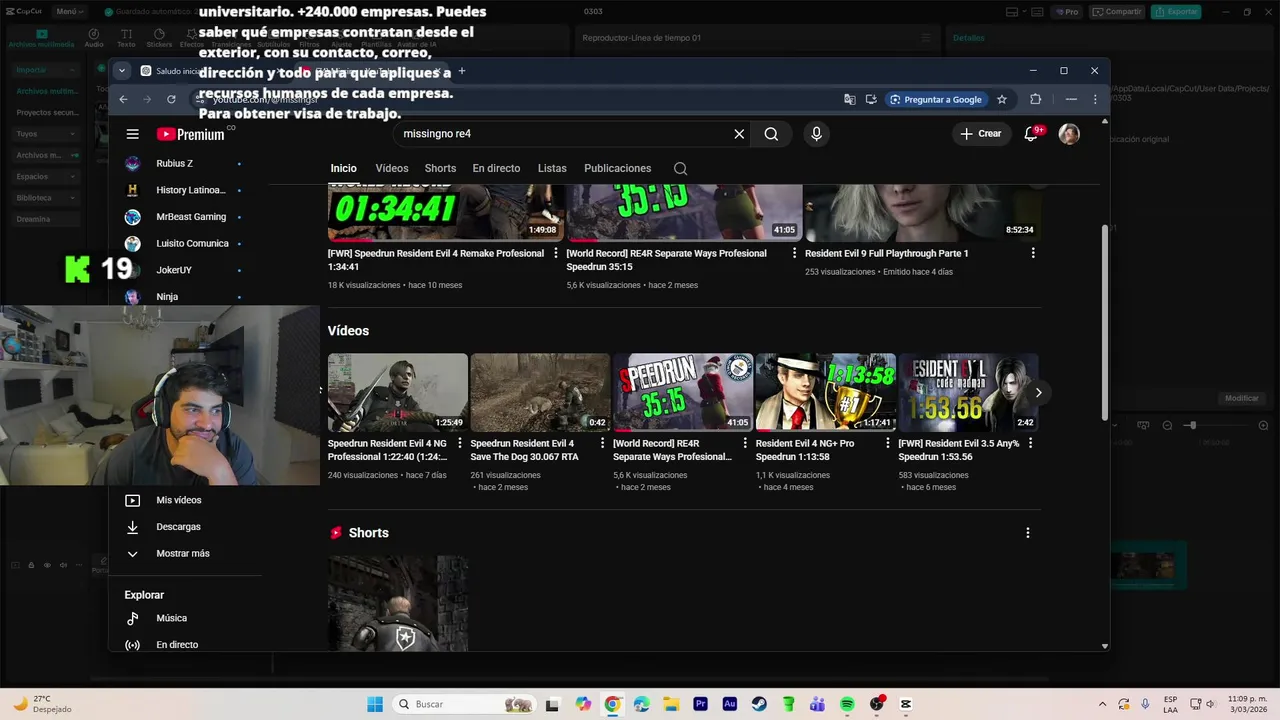Switch to the Inicio channel tab
The image size is (1280, 720).
click(343, 169)
